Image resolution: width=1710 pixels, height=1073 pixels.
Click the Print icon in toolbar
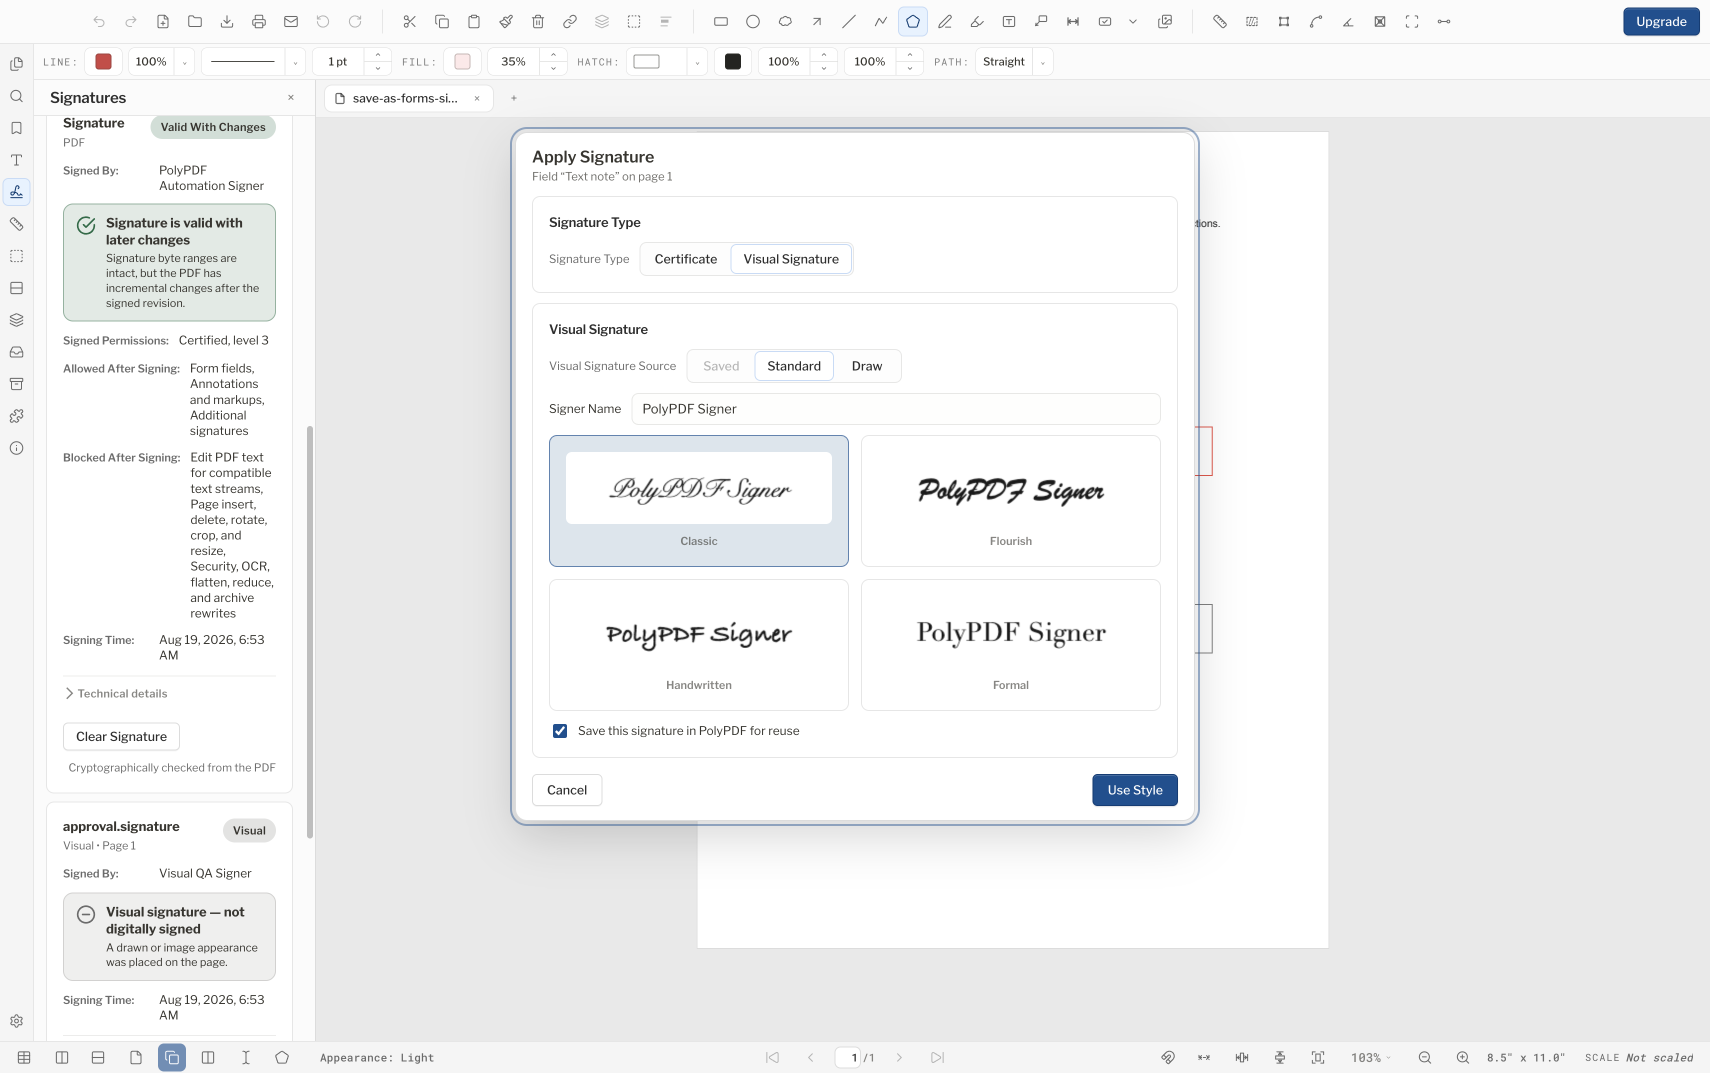tap(259, 21)
